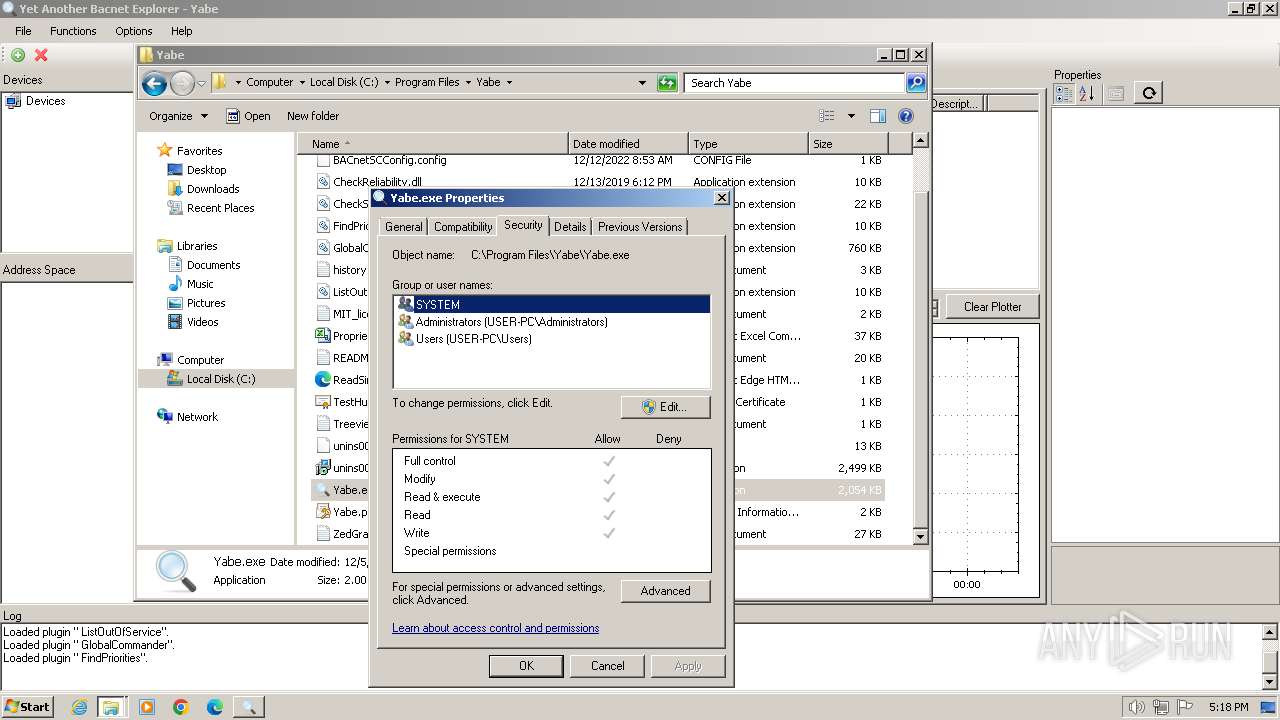Click Internet Explorer taskbar icon
The height and width of the screenshot is (720, 1280).
80,707
